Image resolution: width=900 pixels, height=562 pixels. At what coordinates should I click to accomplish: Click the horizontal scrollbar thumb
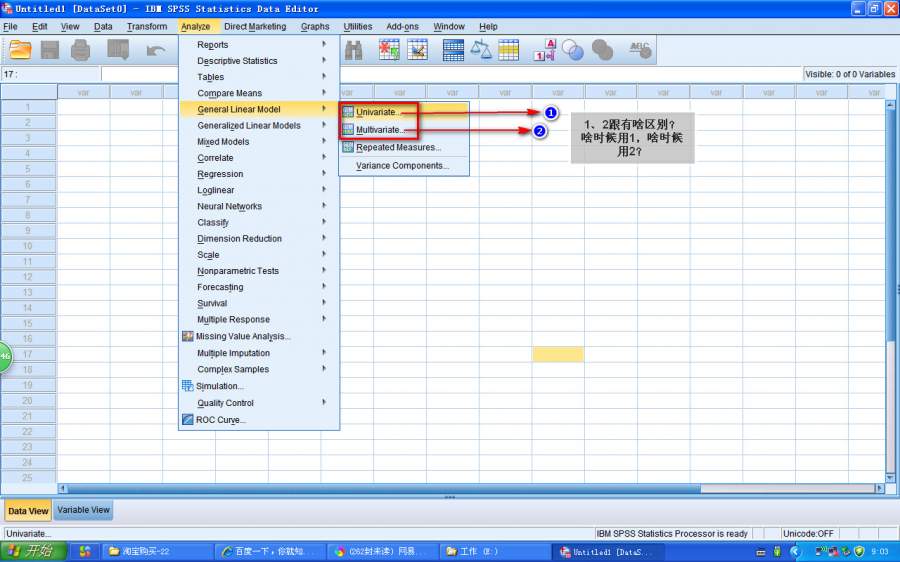[x=385, y=489]
